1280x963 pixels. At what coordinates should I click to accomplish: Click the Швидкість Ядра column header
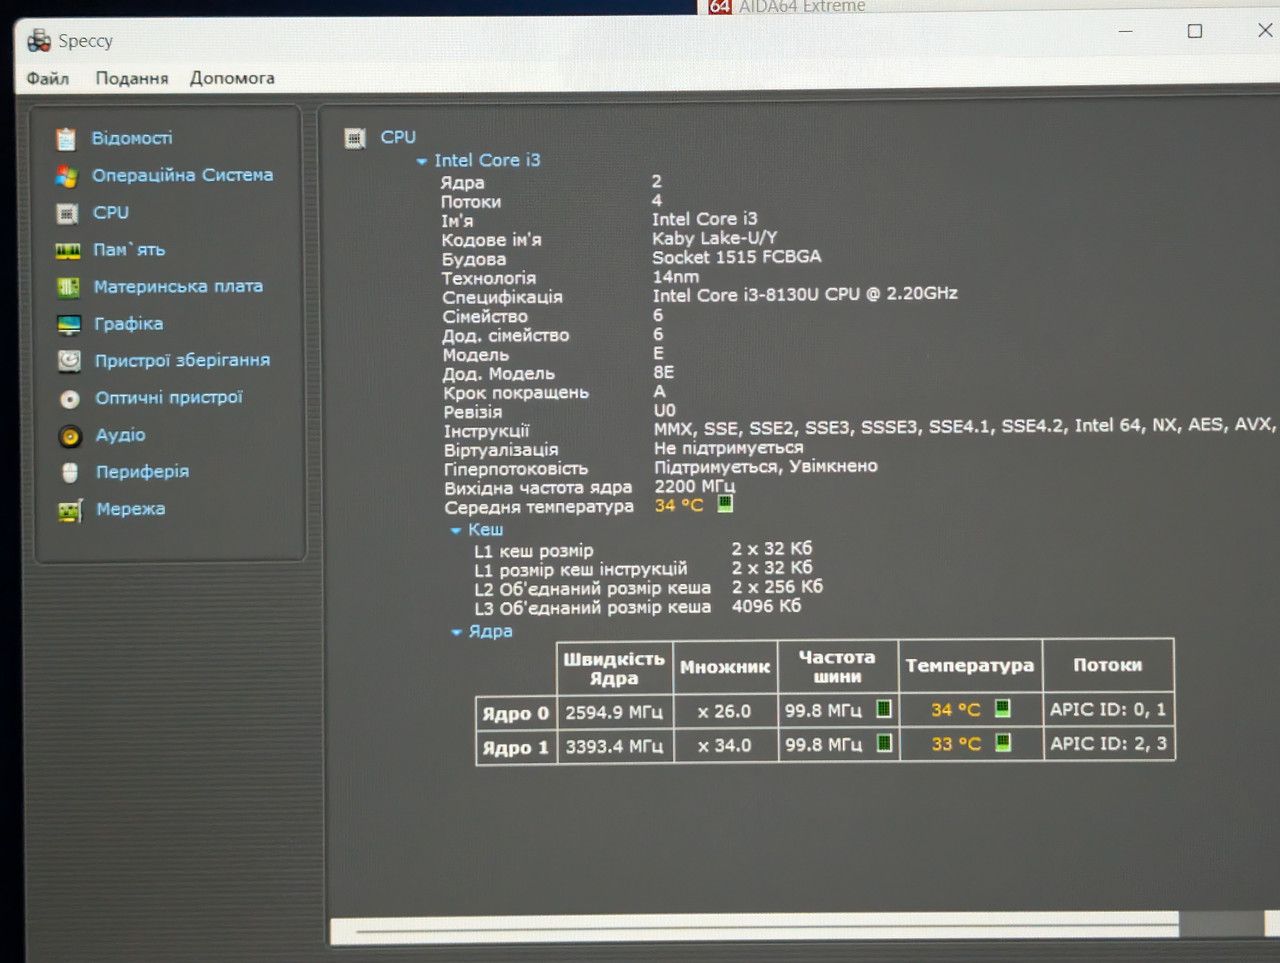[614, 668]
